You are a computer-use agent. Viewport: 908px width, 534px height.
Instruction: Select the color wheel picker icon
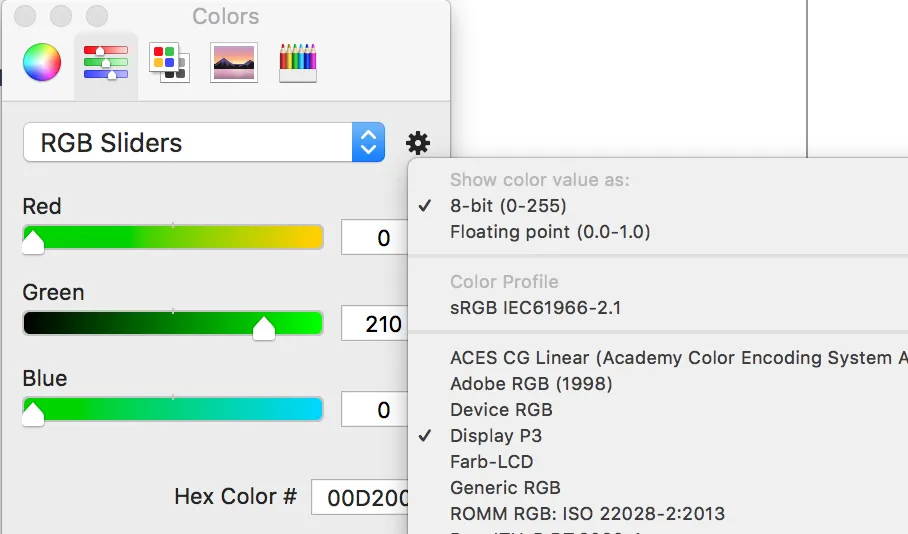[42, 62]
